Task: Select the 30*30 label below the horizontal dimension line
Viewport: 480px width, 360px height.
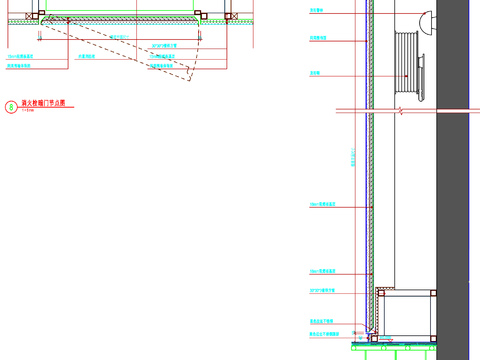Action: (x=164, y=46)
